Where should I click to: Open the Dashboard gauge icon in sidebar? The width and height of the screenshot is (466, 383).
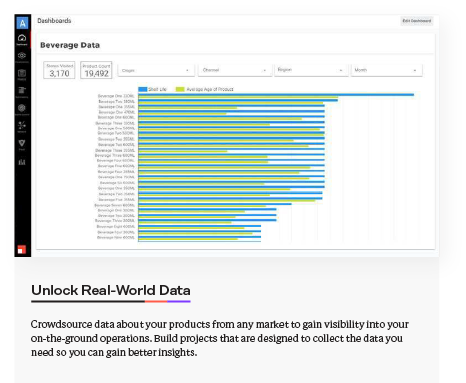pyautogui.click(x=22, y=38)
